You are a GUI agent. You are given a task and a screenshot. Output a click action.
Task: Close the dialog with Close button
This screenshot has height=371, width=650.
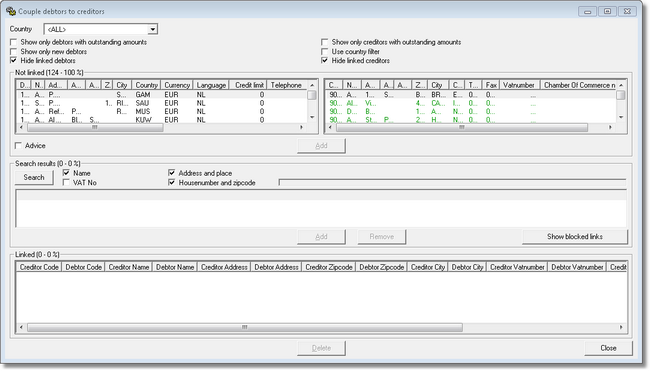pyautogui.click(x=609, y=348)
